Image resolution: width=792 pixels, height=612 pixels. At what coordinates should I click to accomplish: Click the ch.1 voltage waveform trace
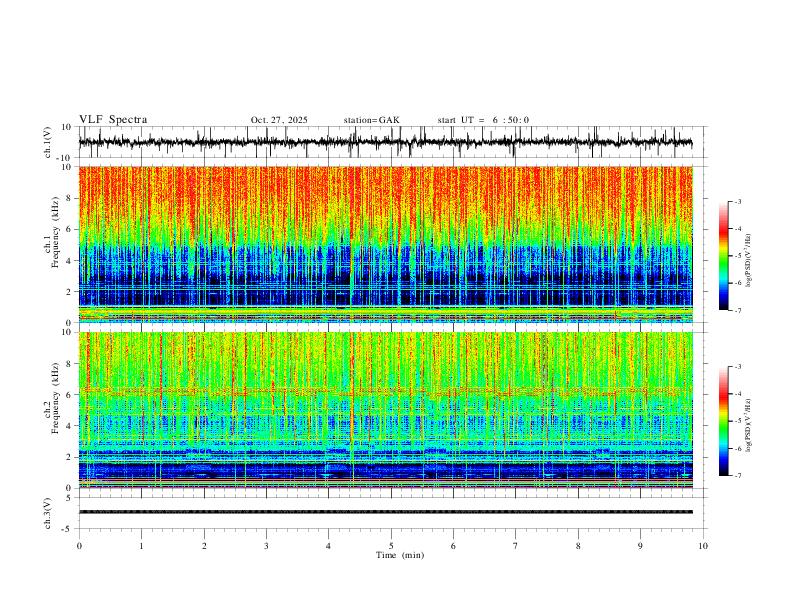pos(385,142)
